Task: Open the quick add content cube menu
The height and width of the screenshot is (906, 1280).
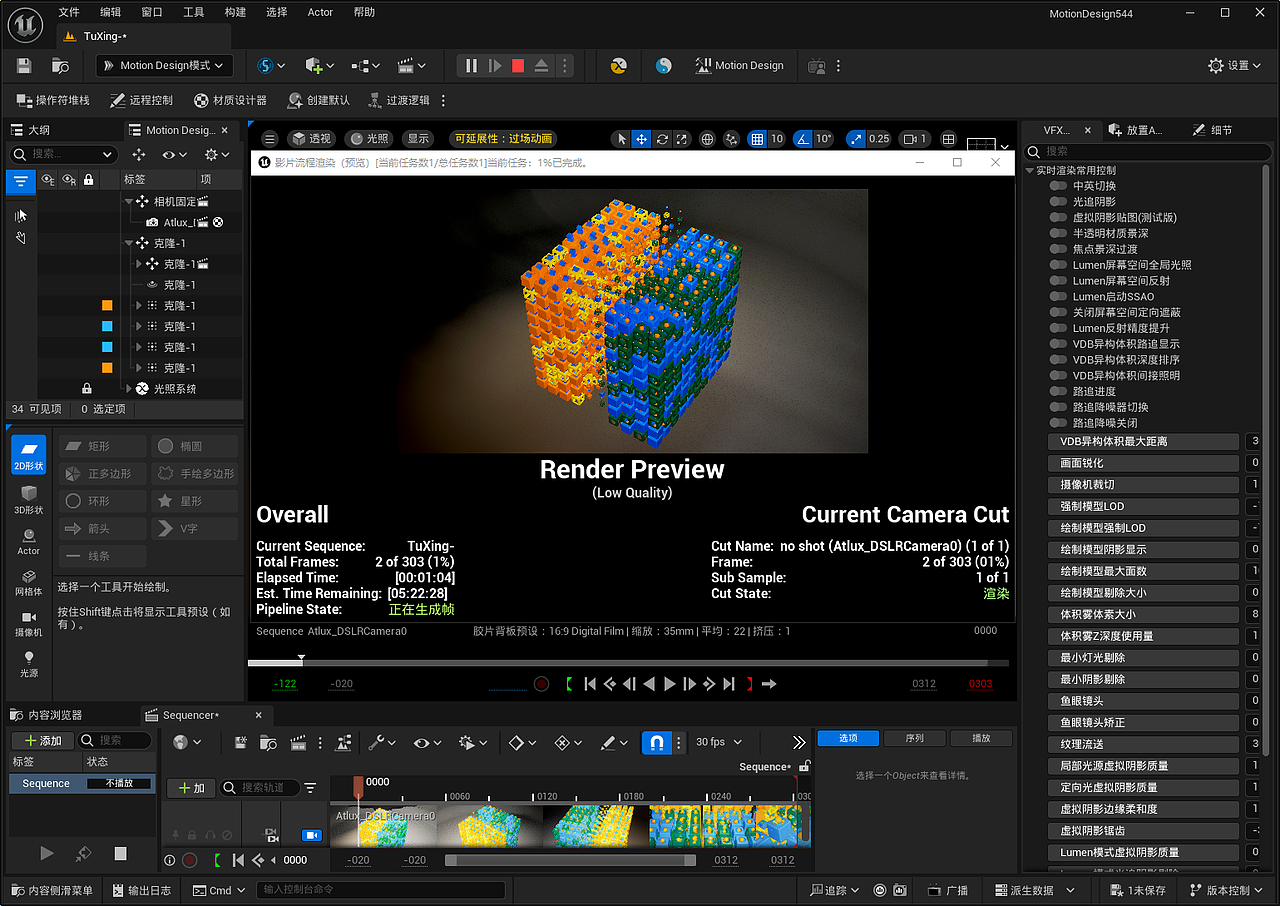Action: 320,66
